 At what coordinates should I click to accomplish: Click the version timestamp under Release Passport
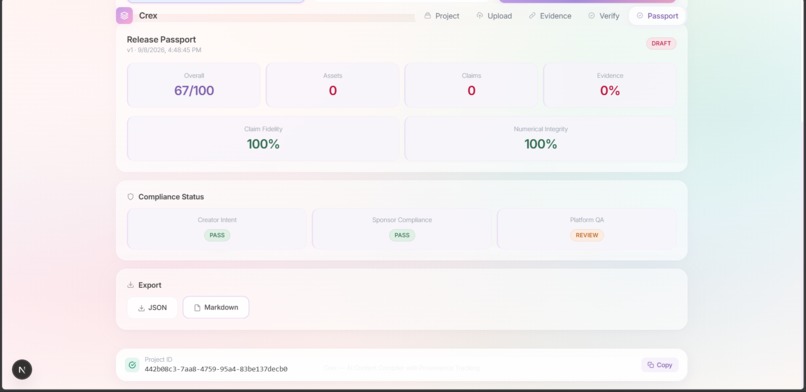[164, 50]
